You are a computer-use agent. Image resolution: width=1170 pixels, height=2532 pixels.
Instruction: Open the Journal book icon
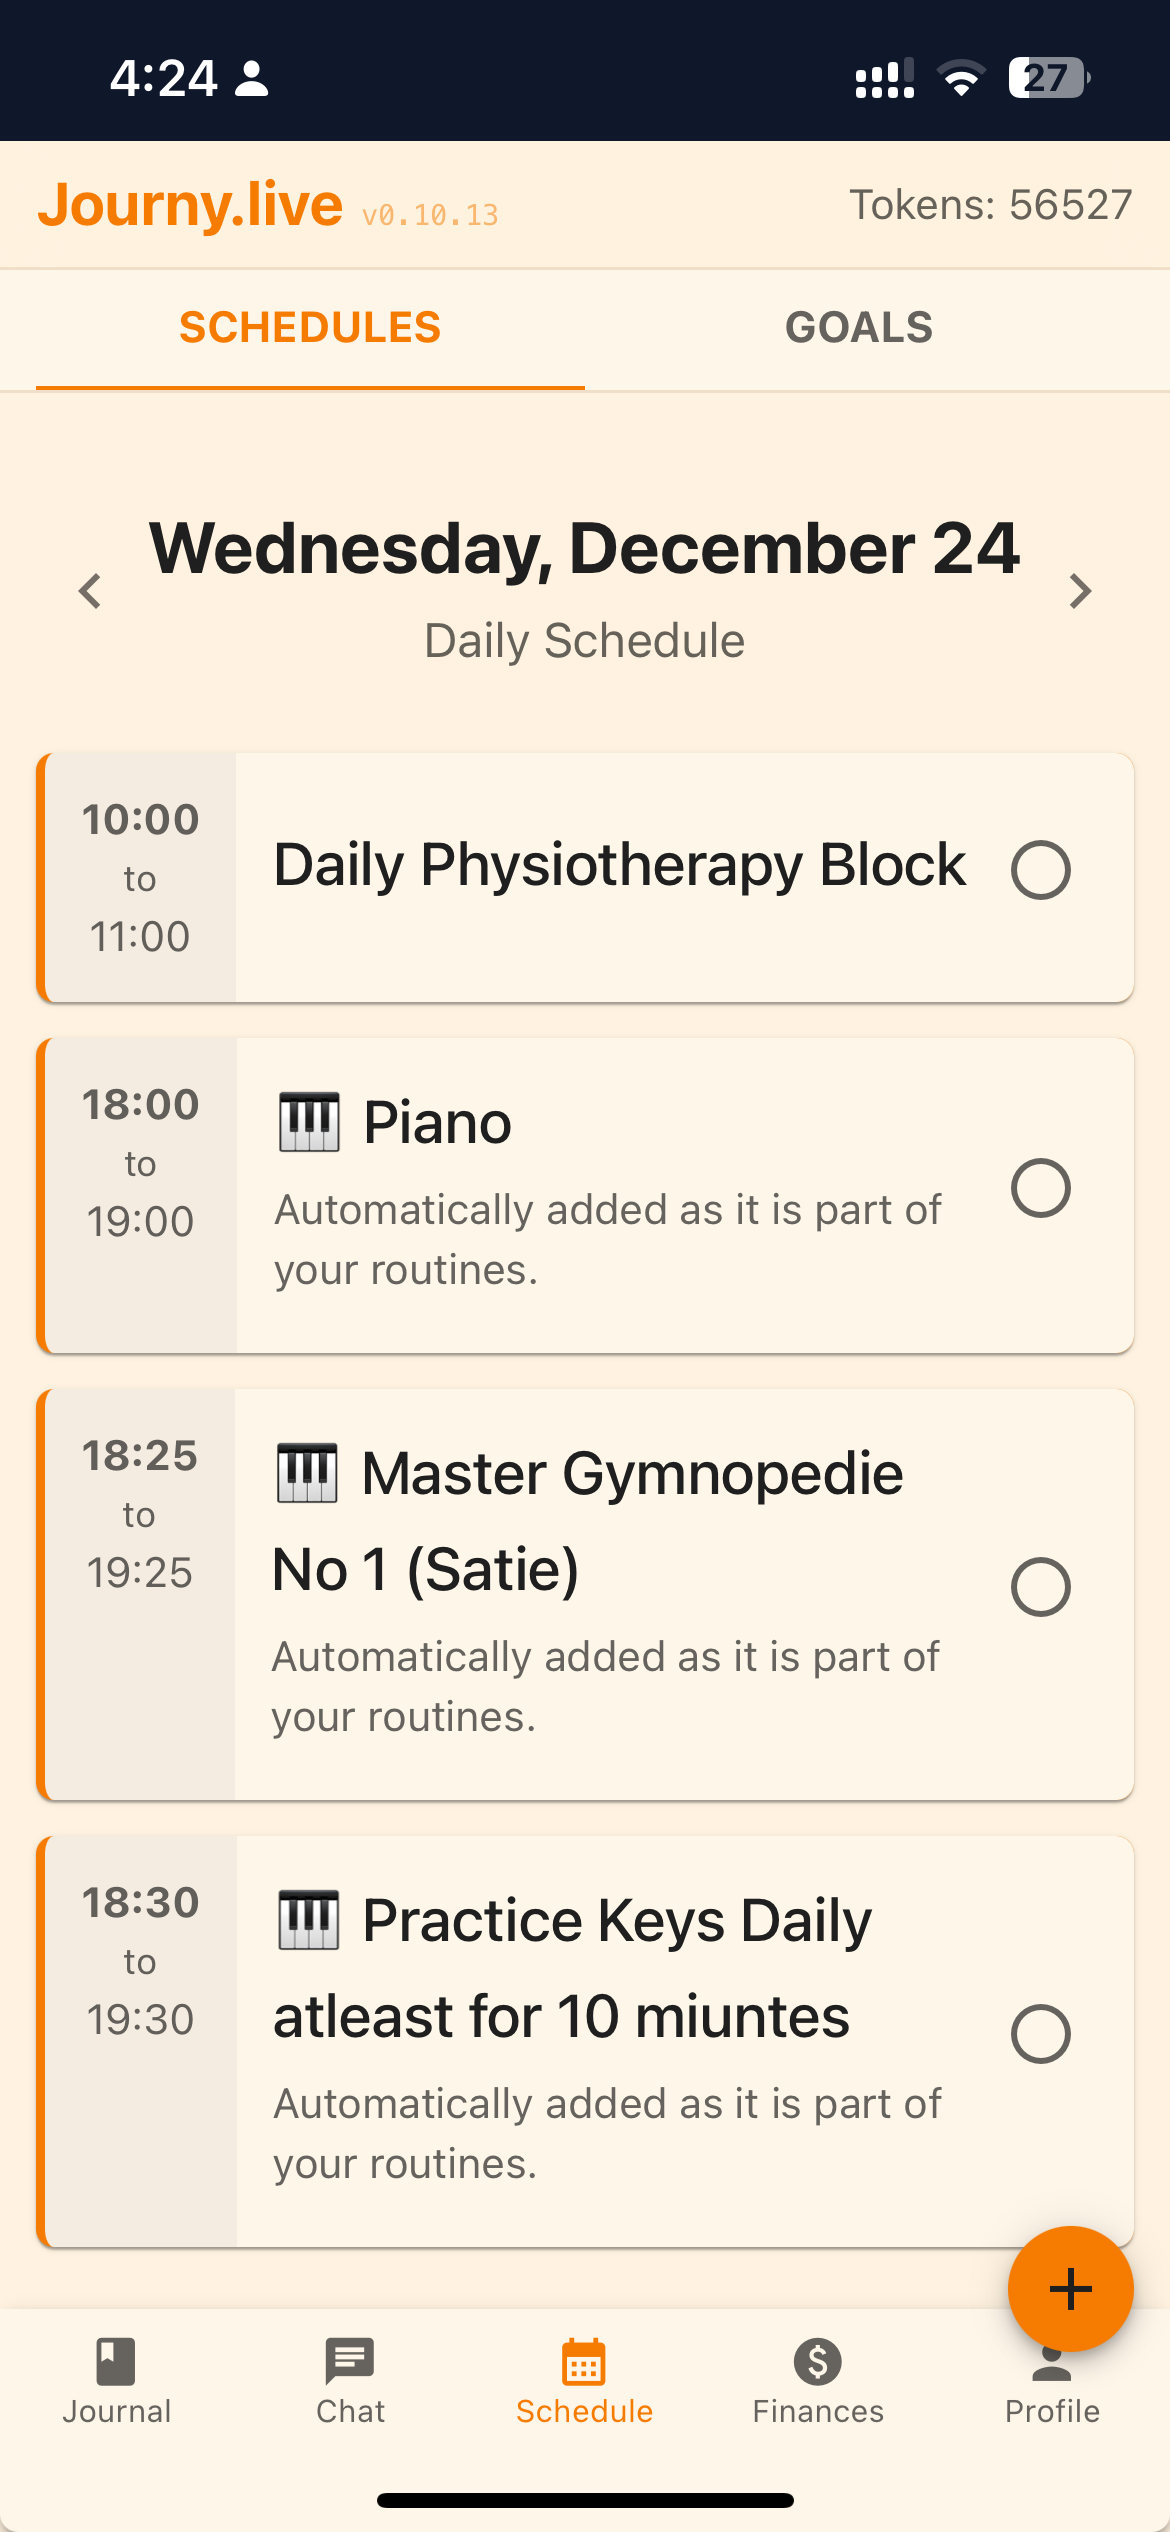tap(116, 2362)
